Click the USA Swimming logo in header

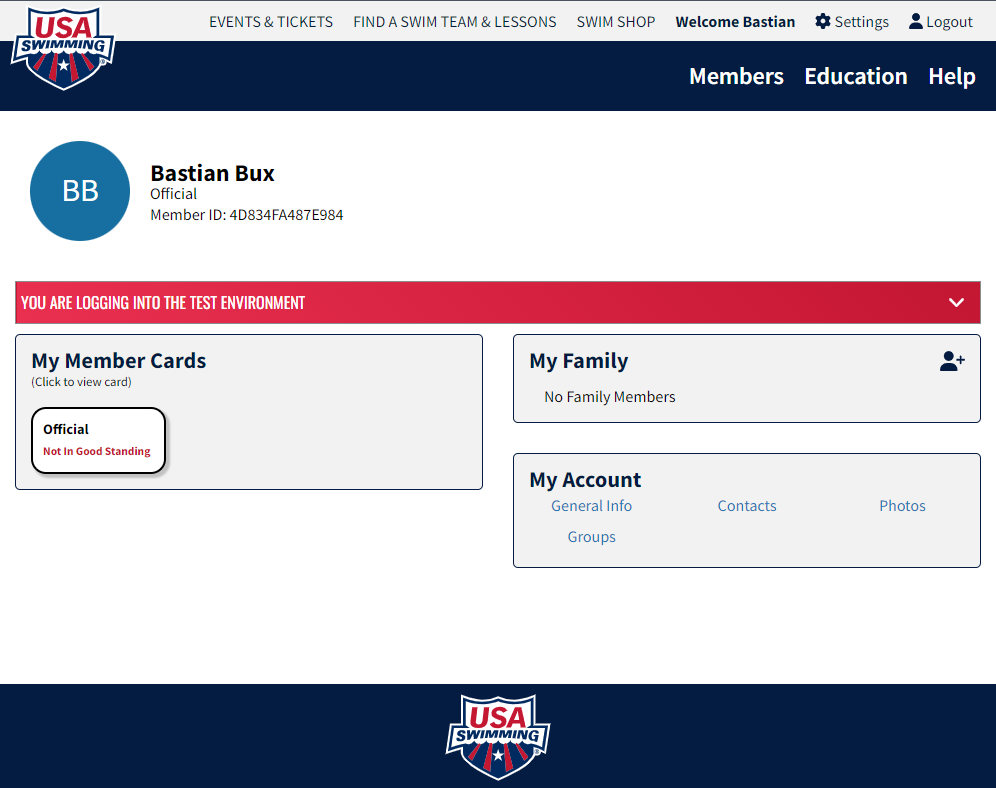63,48
